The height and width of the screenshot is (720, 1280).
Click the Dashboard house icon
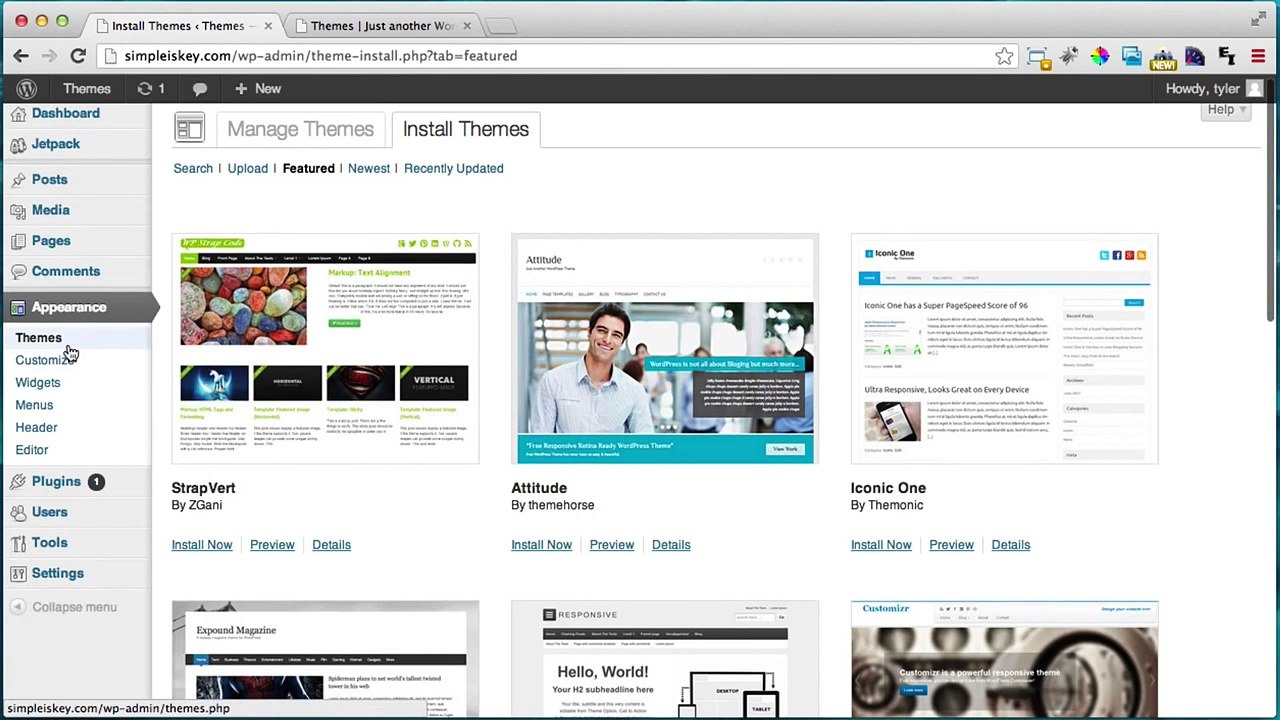(x=18, y=114)
